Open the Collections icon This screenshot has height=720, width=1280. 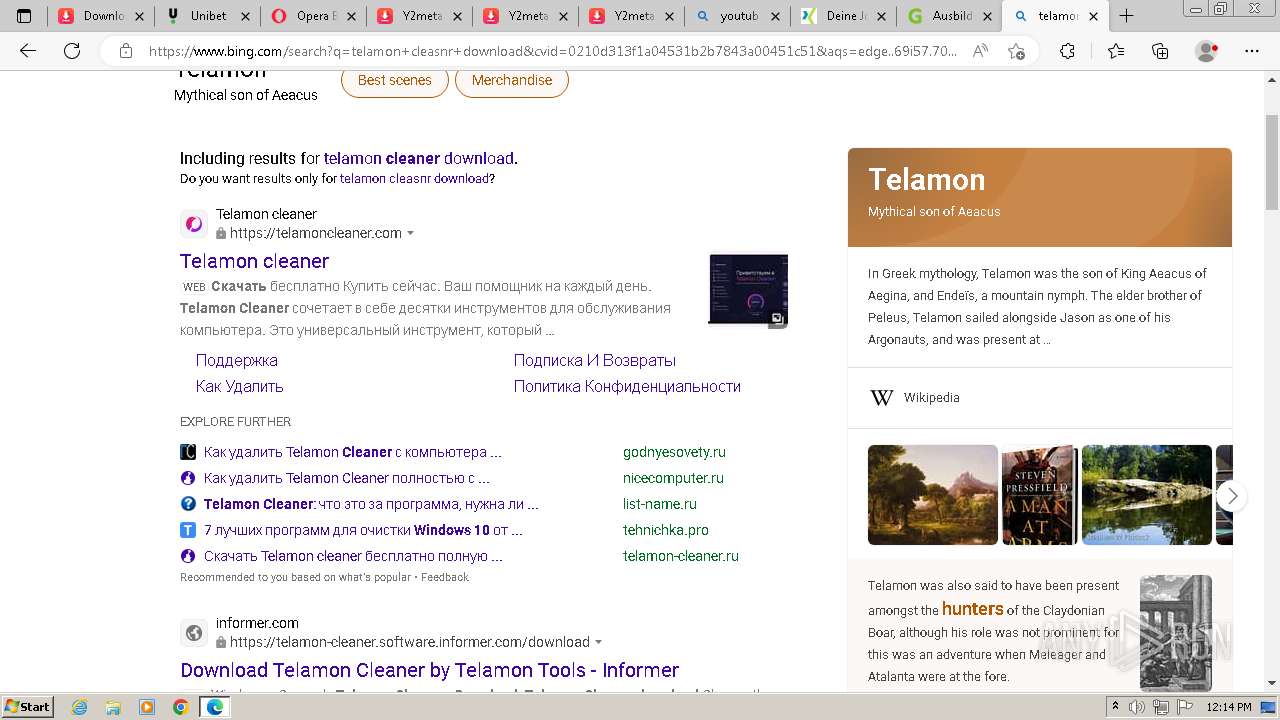(x=1160, y=51)
